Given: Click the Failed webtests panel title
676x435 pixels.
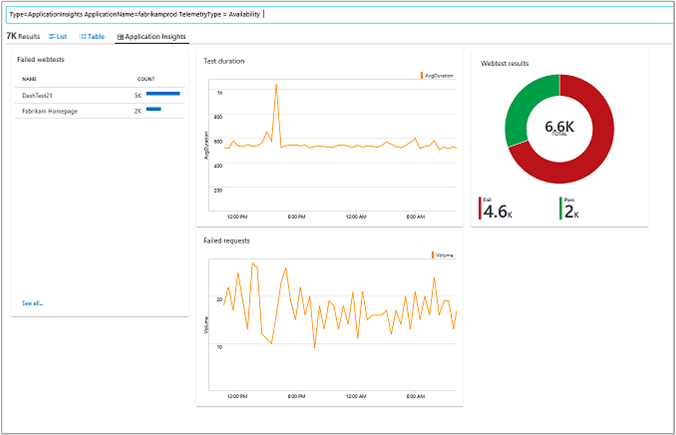Looking at the screenshot, I should pos(41,59).
